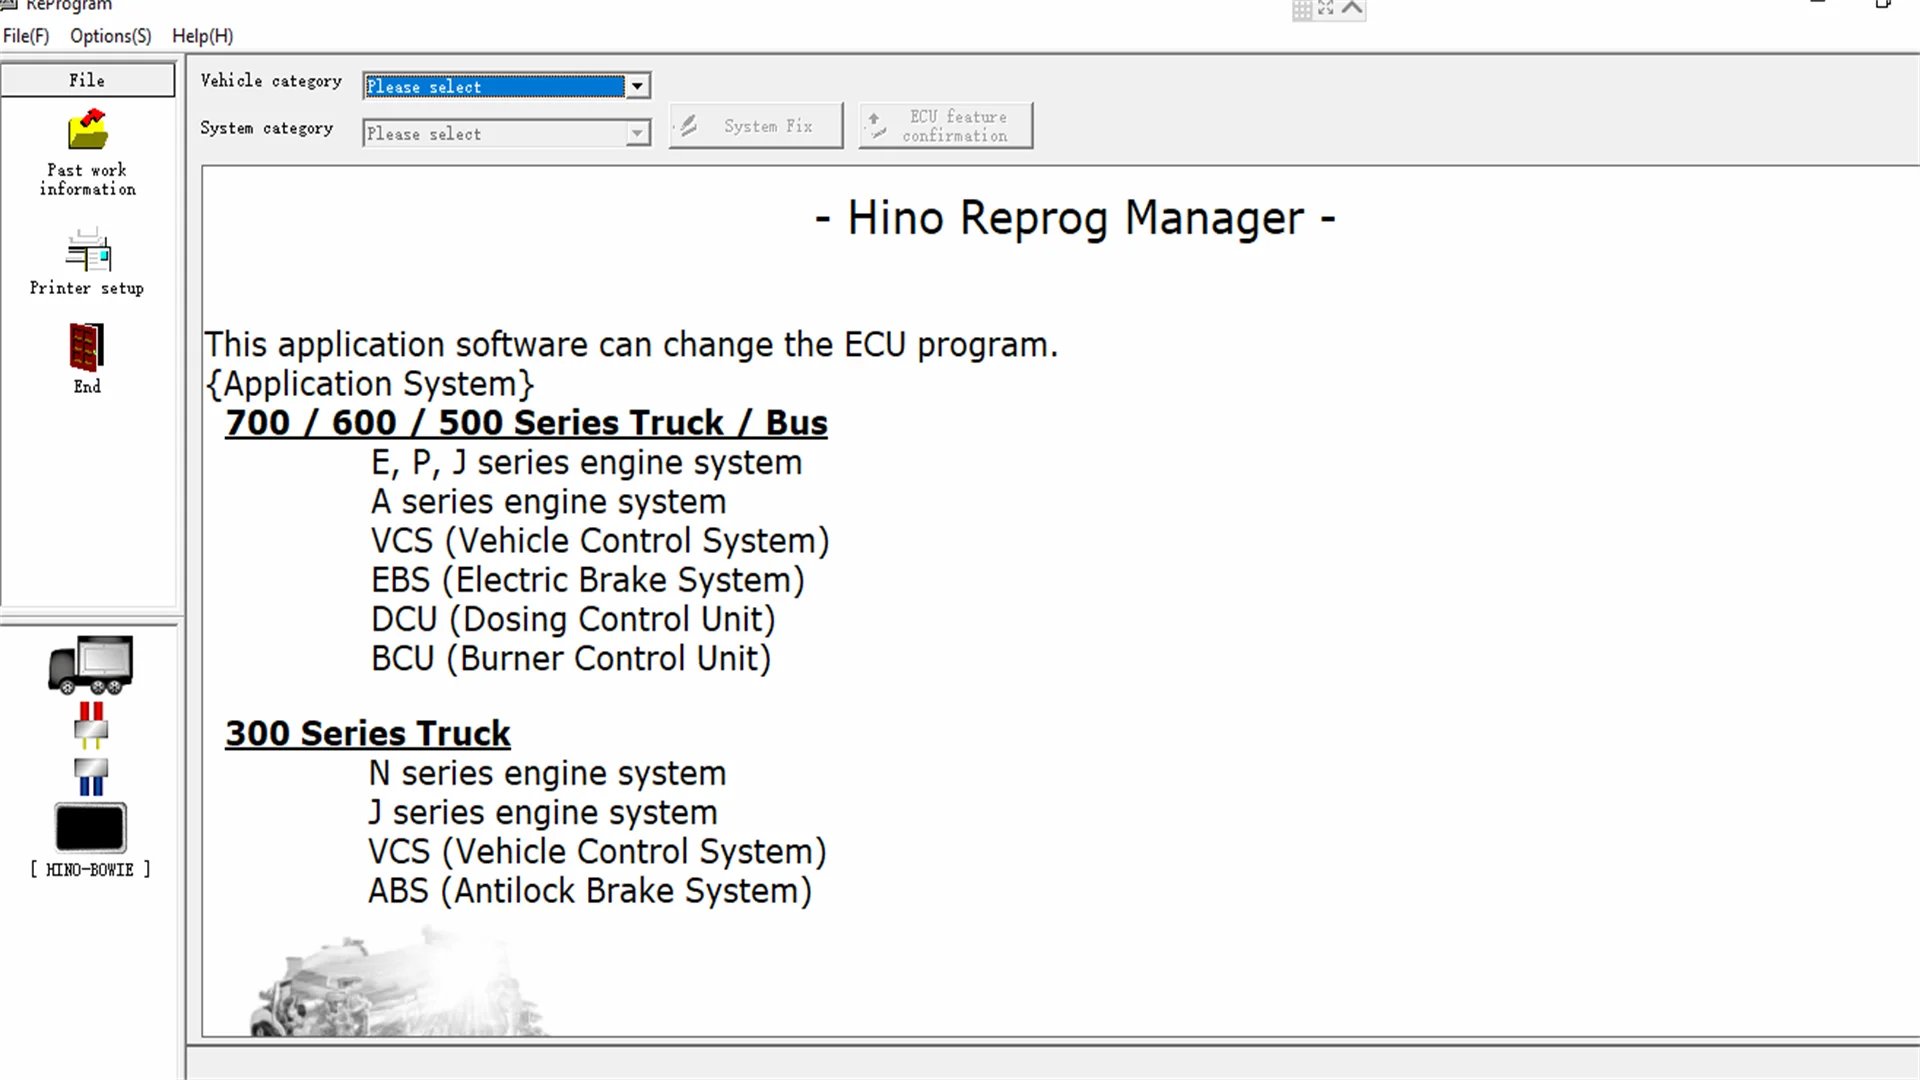This screenshot has width=1920, height=1080.
Task: Click the Printer setup label
Action: pos(87,288)
